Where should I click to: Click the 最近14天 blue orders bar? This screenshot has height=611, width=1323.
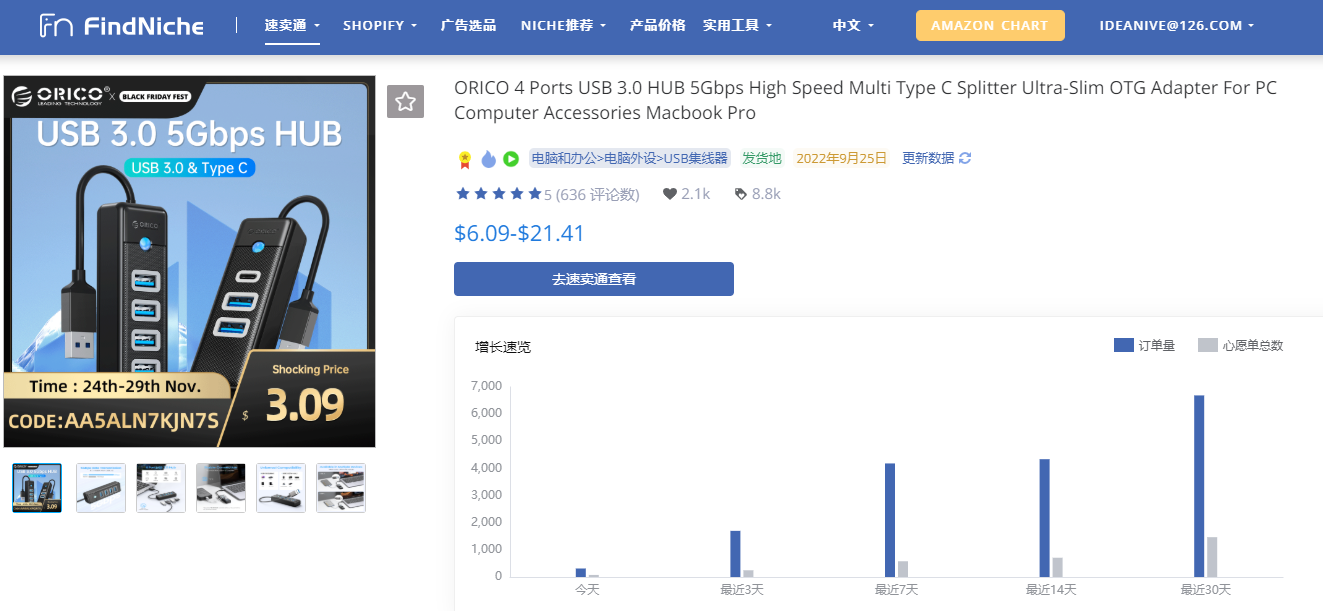pyautogui.click(x=1045, y=518)
